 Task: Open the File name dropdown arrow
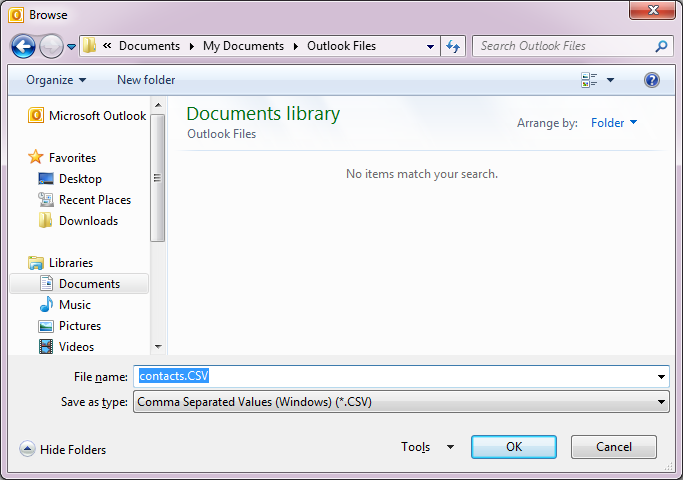[x=661, y=377]
